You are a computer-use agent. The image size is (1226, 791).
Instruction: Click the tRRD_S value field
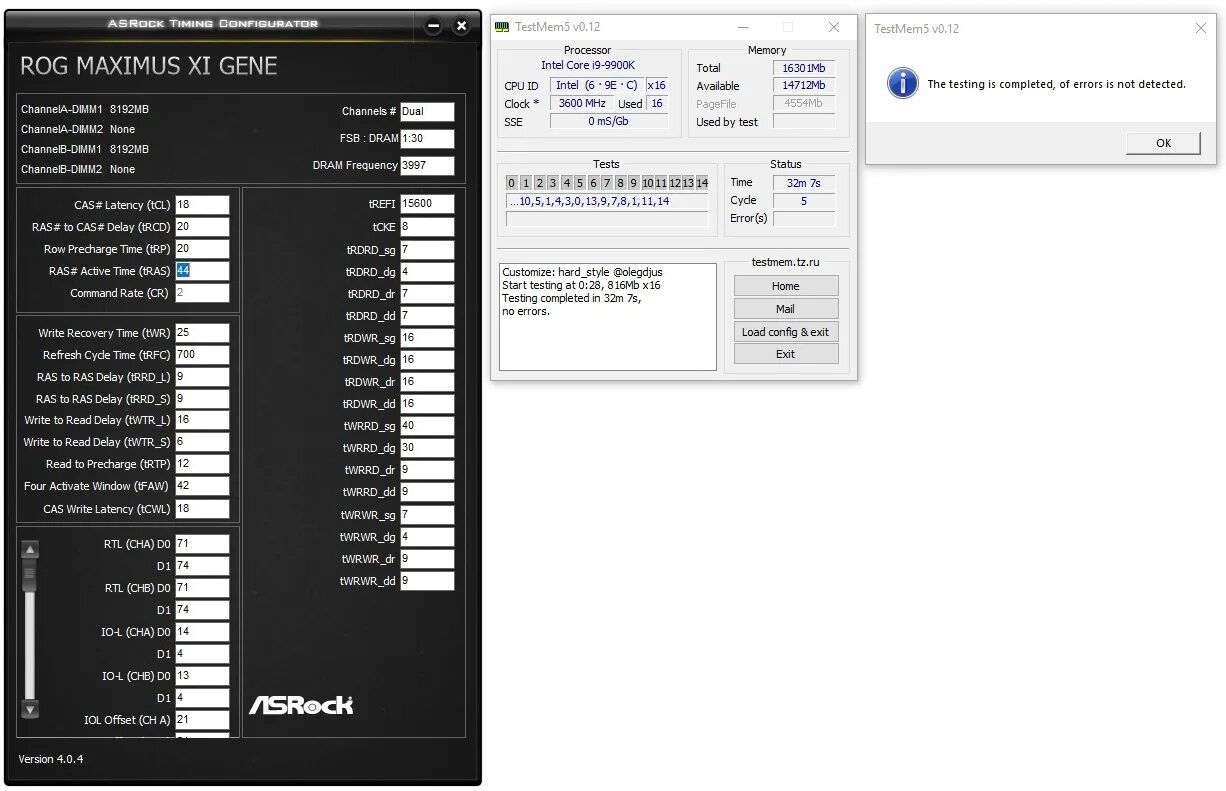[x=202, y=399]
